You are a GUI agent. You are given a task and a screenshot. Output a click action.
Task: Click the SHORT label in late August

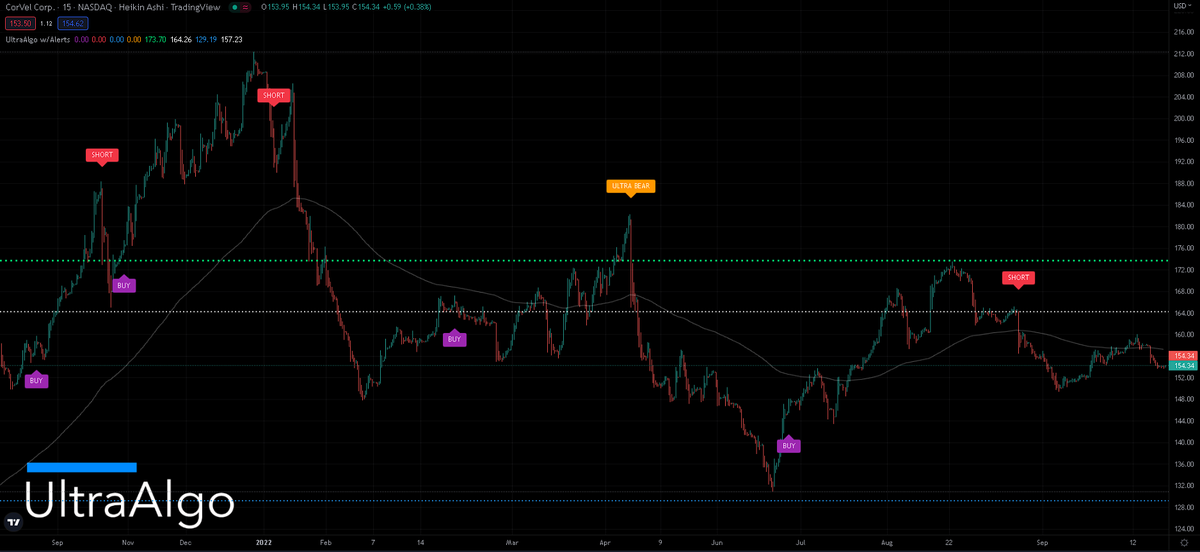click(1018, 277)
